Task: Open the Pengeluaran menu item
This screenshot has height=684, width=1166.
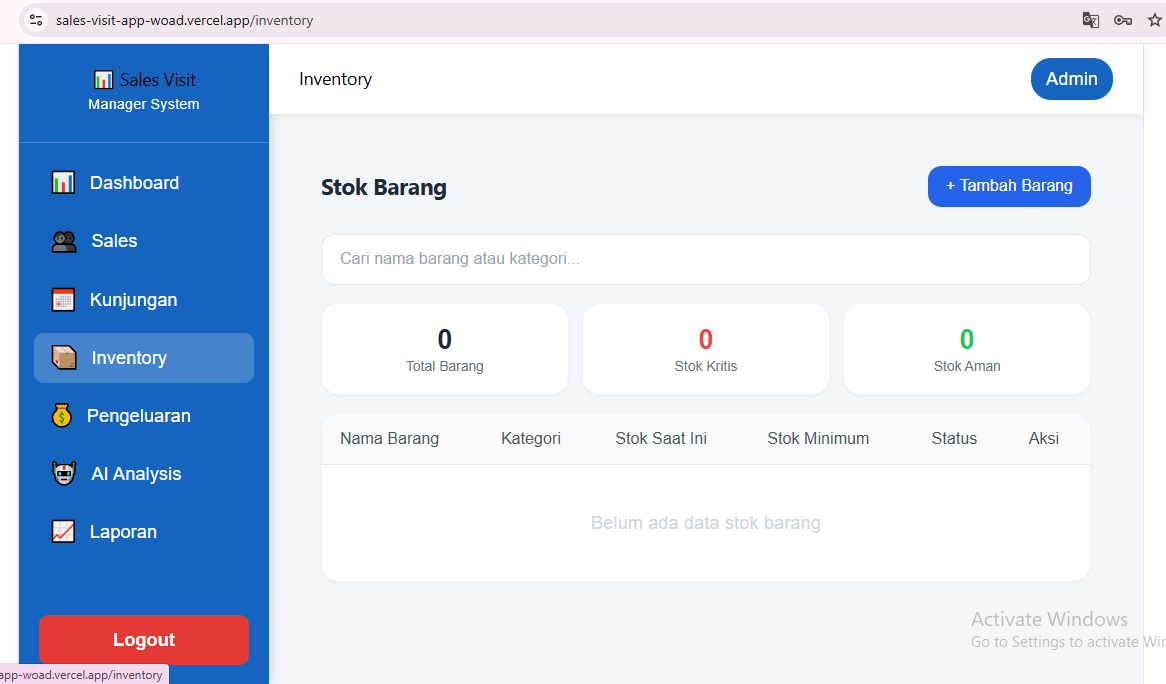Action: point(144,416)
